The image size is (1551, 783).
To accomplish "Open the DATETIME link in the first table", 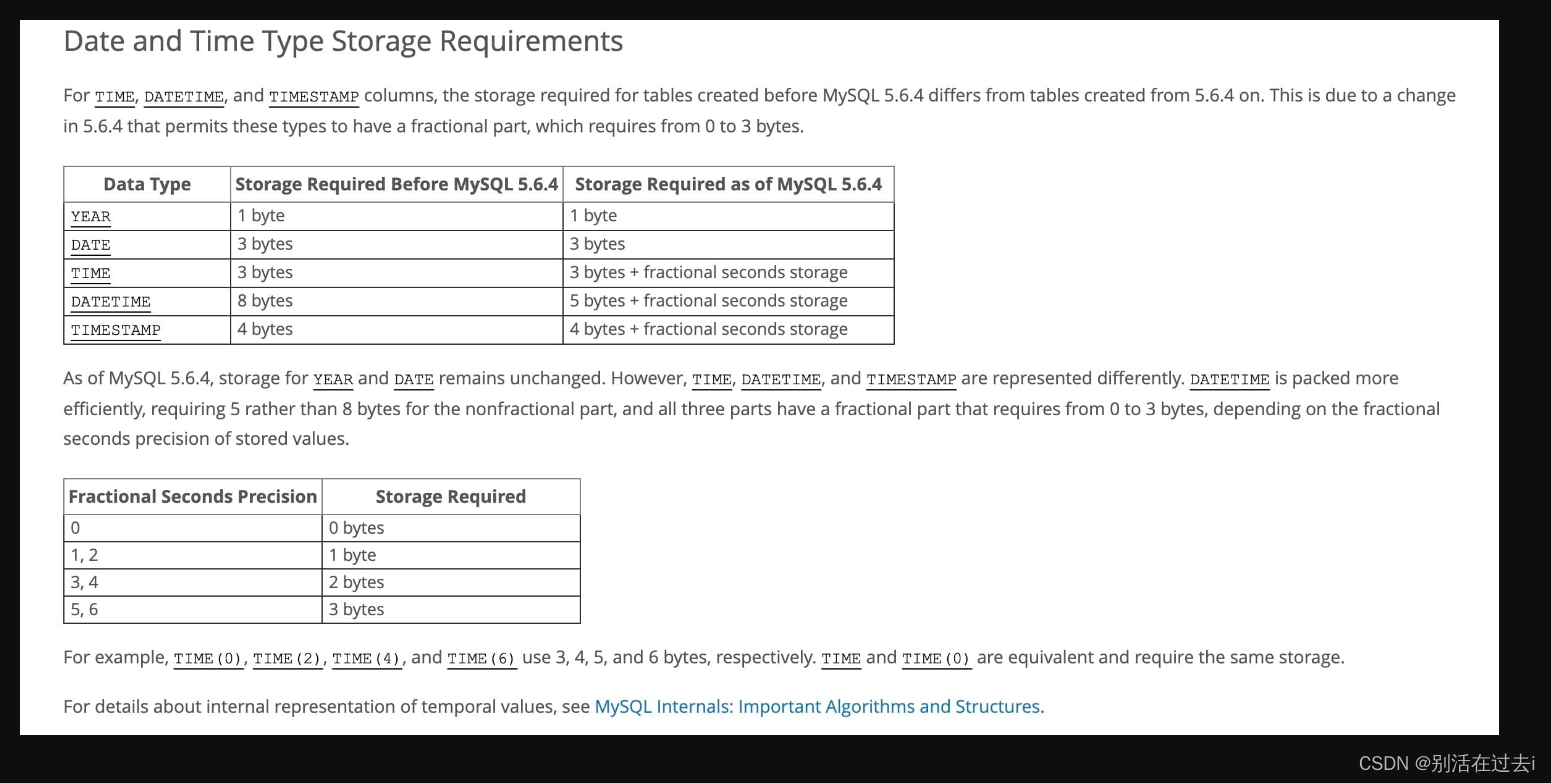I will point(110,302).
